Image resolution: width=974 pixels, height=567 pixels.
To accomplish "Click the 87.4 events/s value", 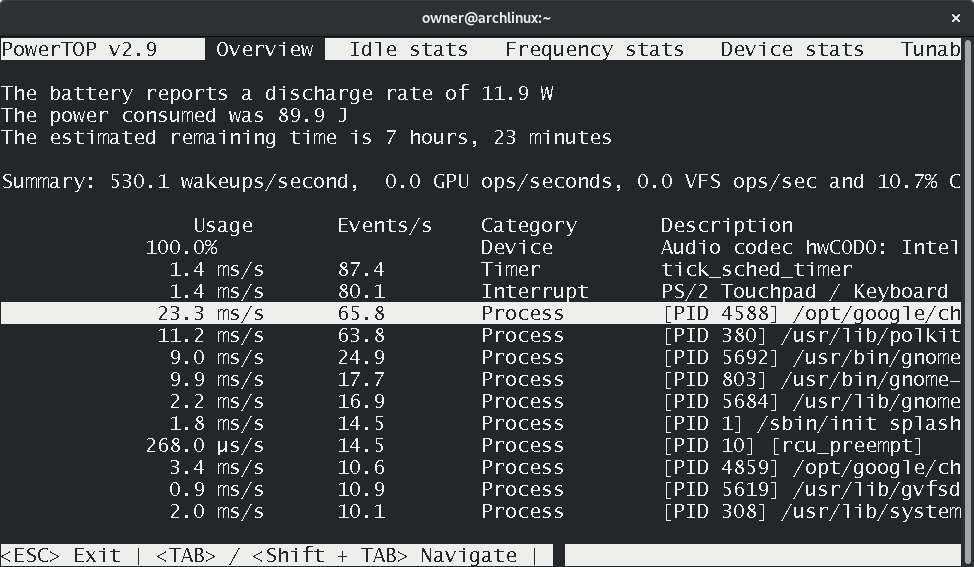I will click(361, 270).
